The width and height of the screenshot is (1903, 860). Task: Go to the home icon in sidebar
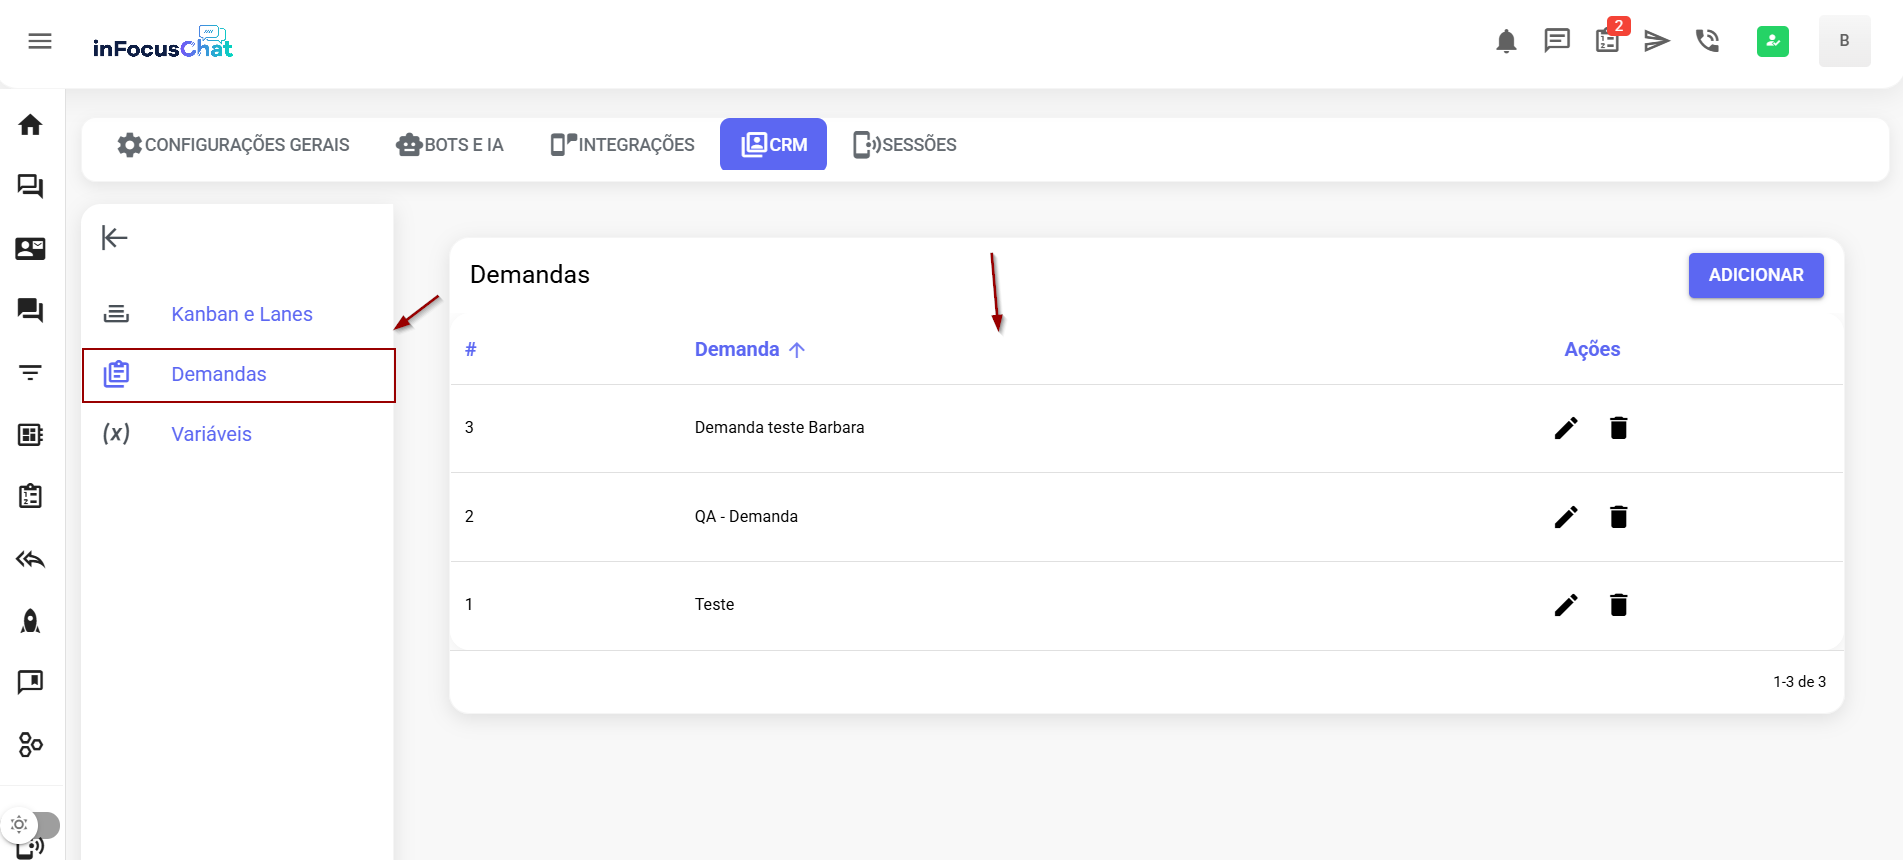pyautogui.click(x=30, y=125)
